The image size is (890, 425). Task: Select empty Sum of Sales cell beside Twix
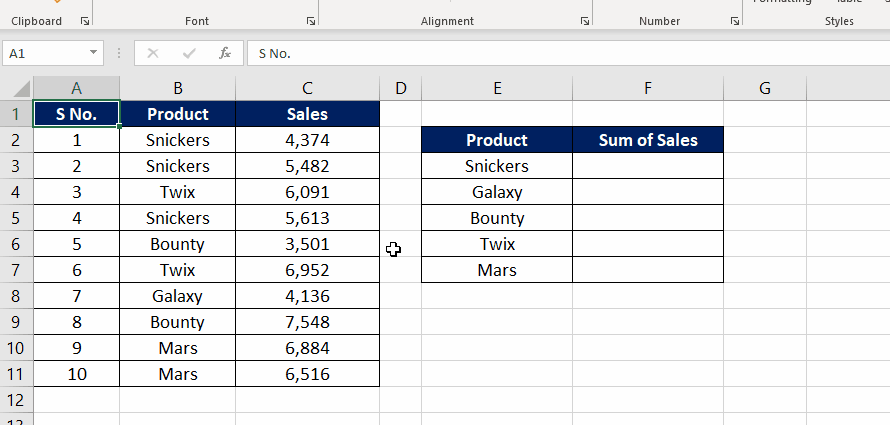pos(648,244)
